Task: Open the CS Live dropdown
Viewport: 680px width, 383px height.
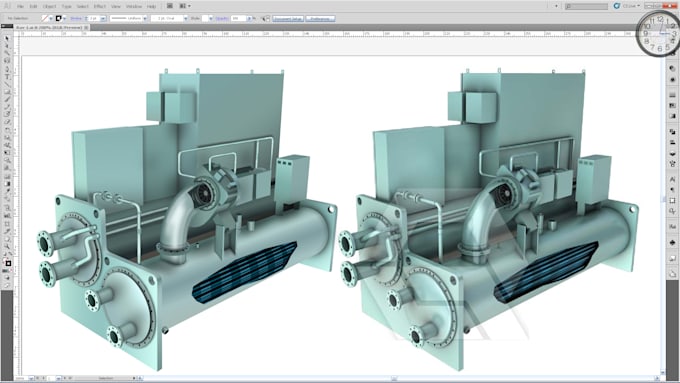Action: [x=631, y=6]
